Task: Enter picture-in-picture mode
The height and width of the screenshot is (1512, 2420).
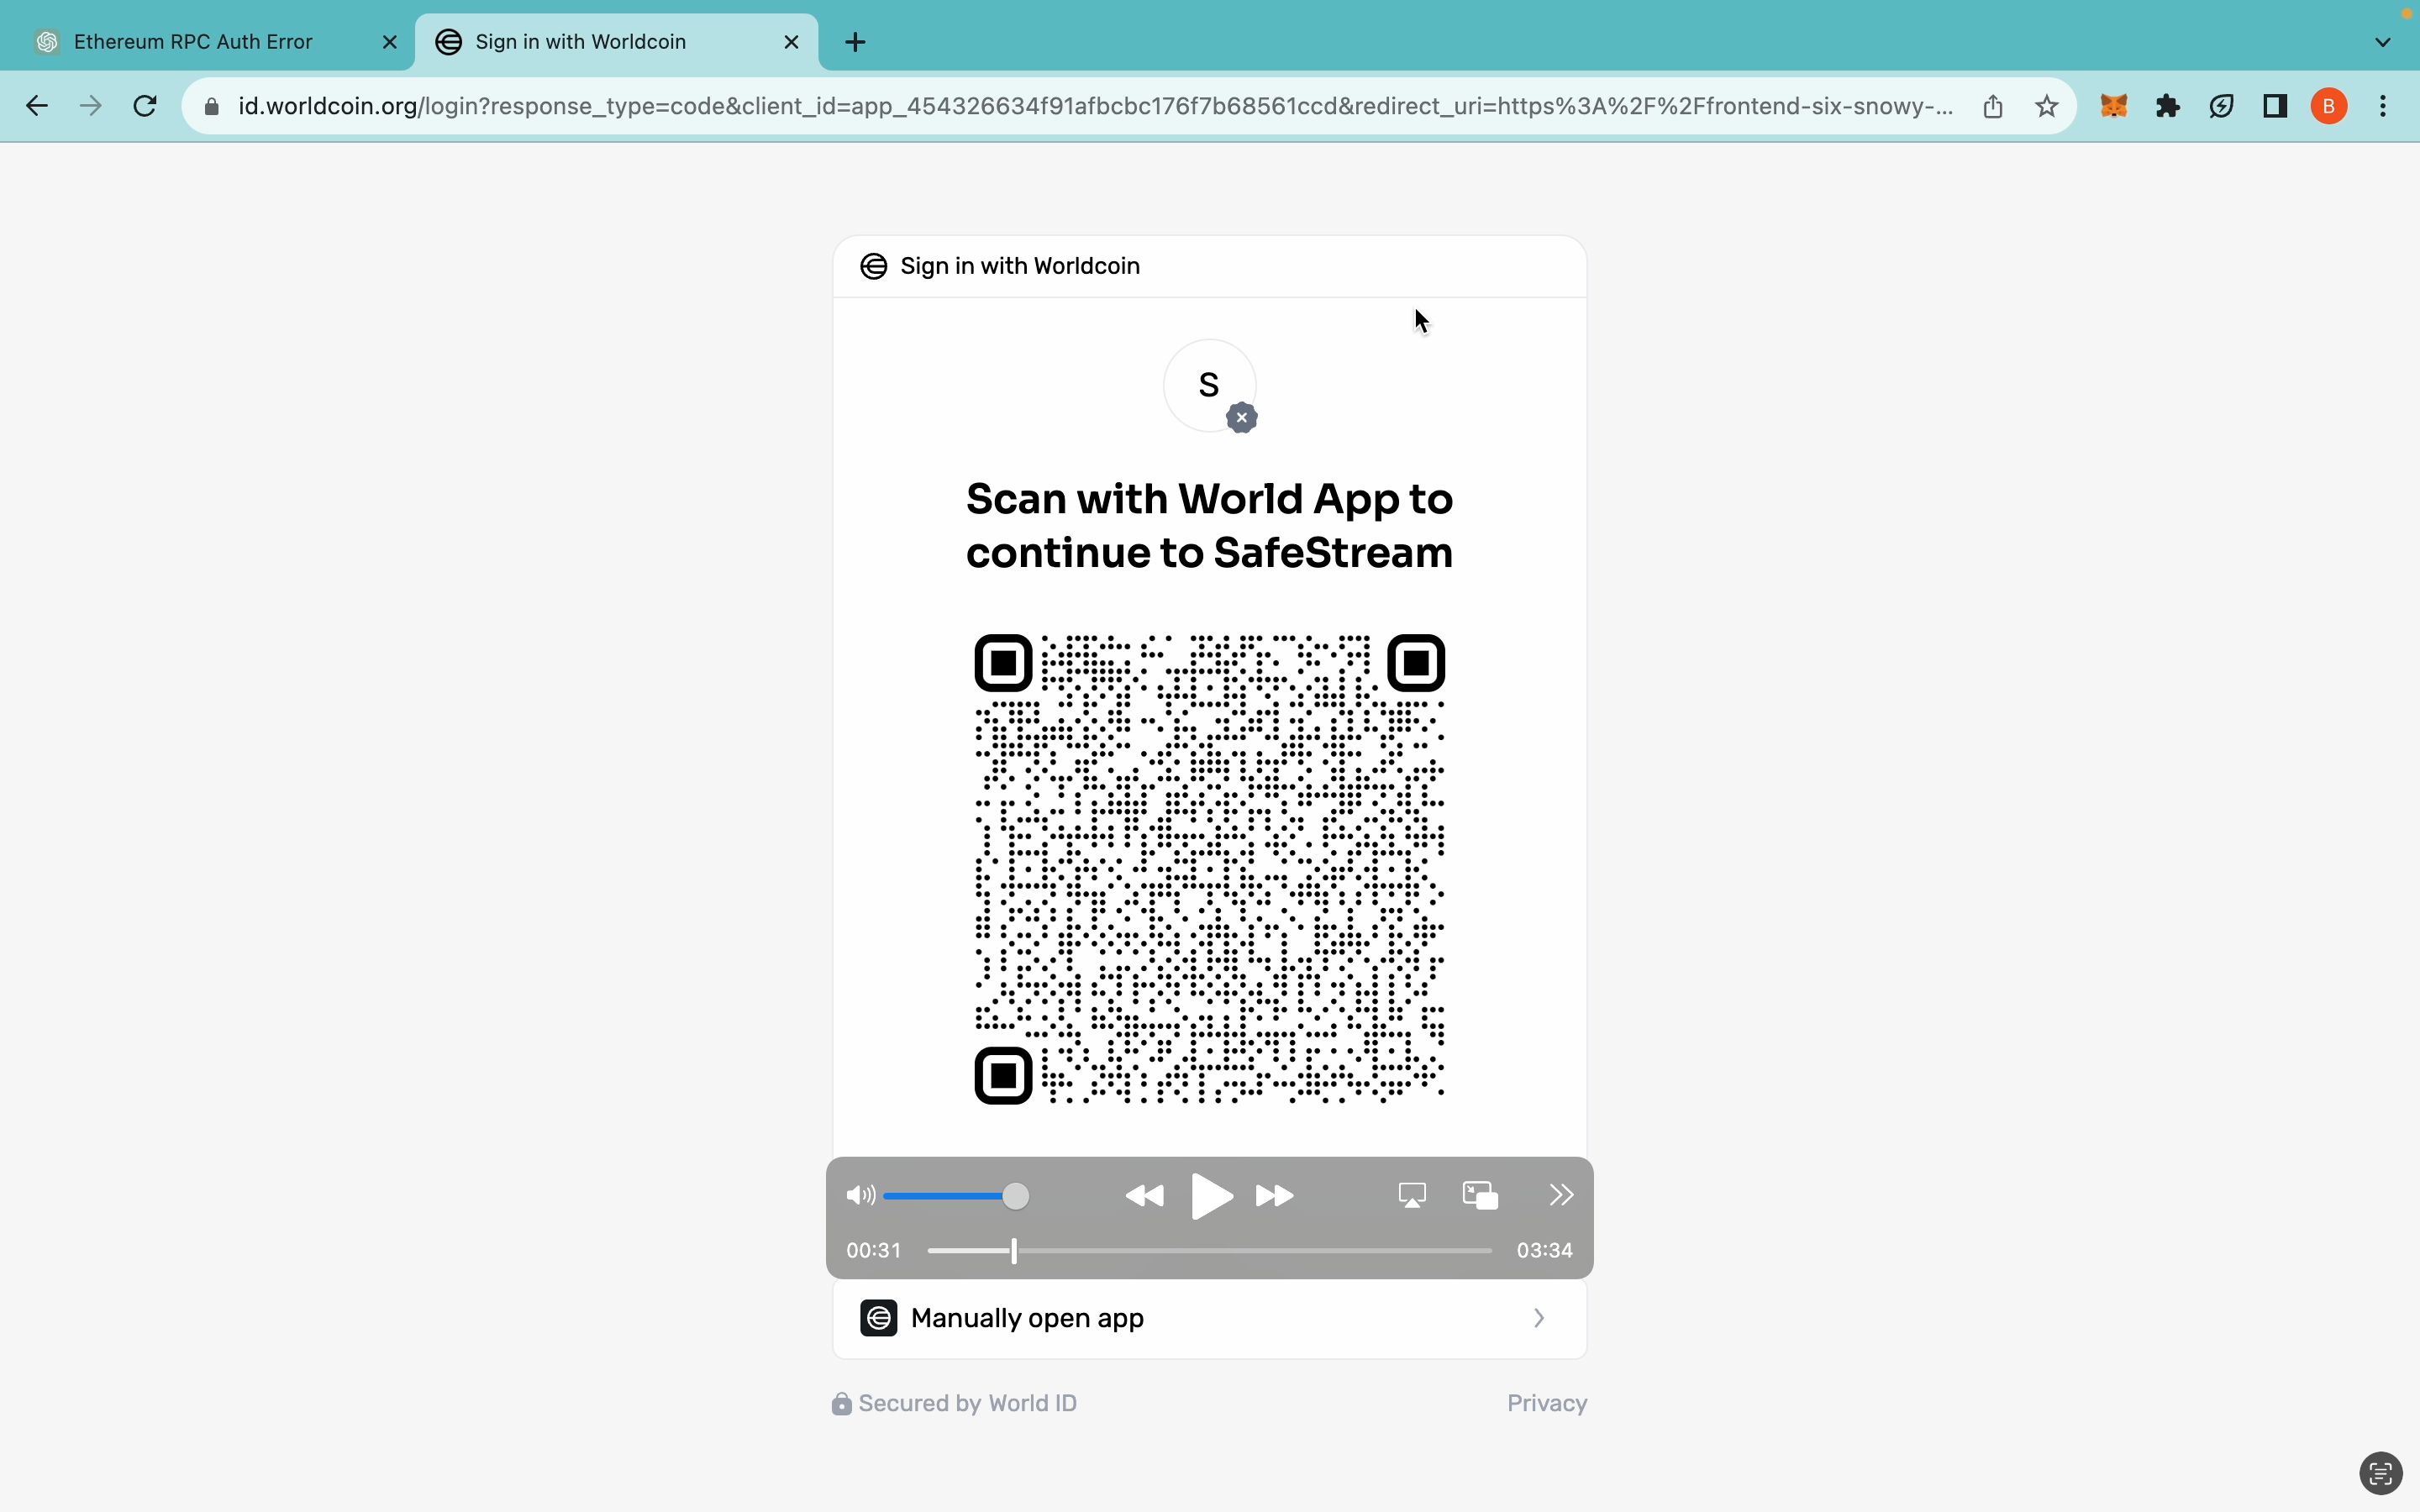Action: pos(1480,1195)
